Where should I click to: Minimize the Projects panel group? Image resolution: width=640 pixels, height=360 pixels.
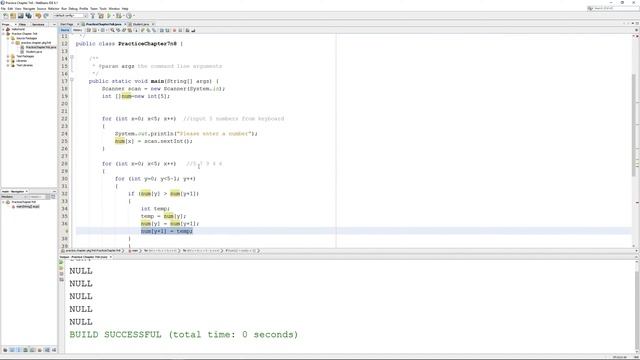[x=54, y=24]
